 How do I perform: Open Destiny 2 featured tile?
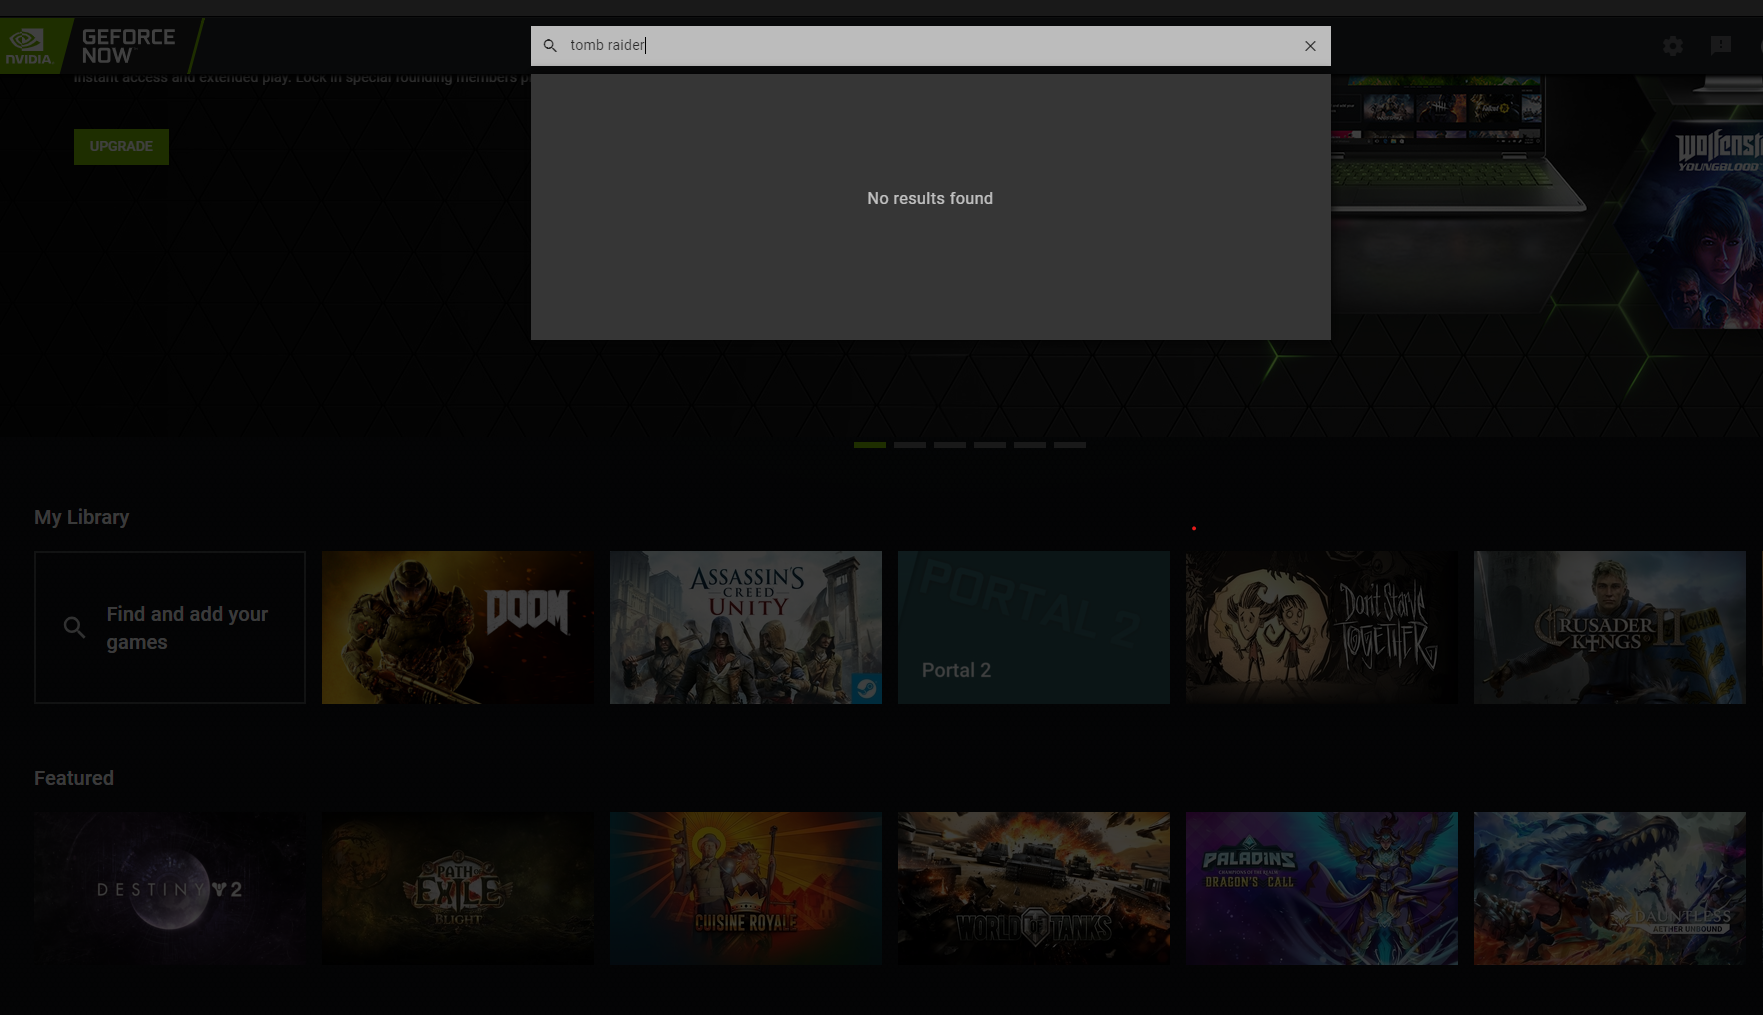(x=170, y=888)
